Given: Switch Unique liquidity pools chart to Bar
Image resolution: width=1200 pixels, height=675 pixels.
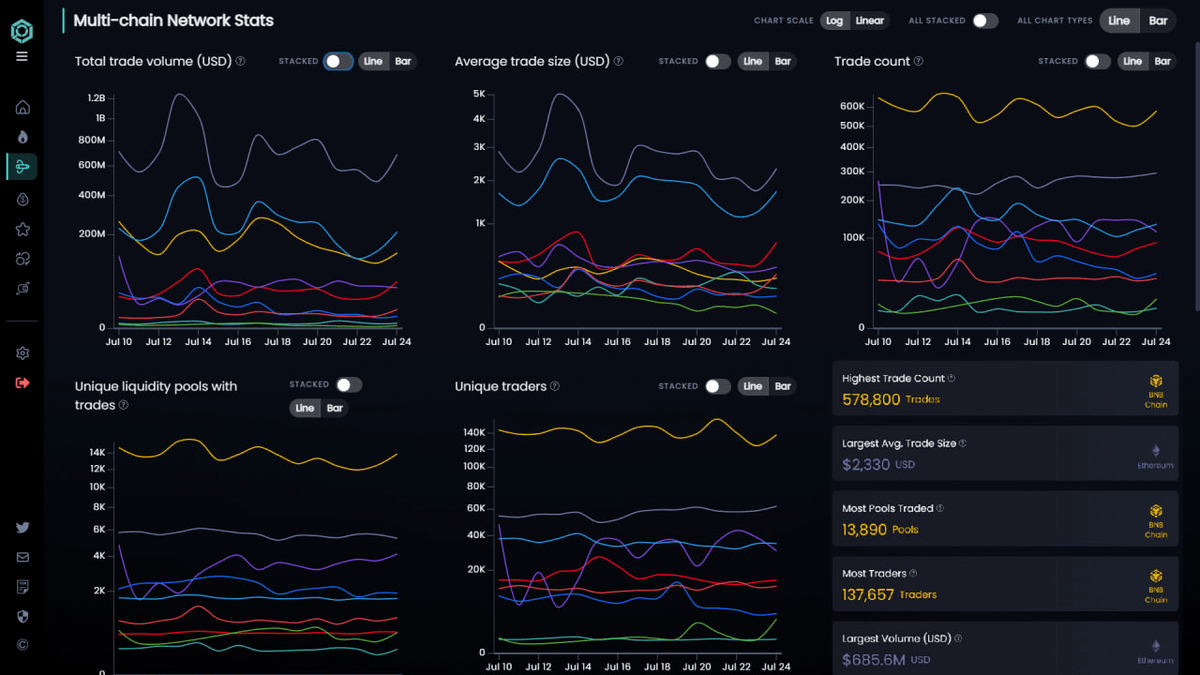Looking at the screenshot, I should [x=335, y=408].
